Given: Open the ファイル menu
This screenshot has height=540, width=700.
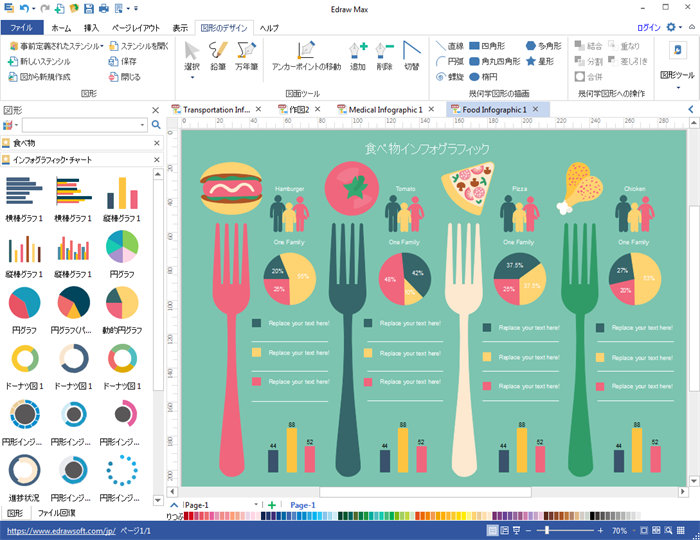Looking at the screenshot, I should click(22, 28).
